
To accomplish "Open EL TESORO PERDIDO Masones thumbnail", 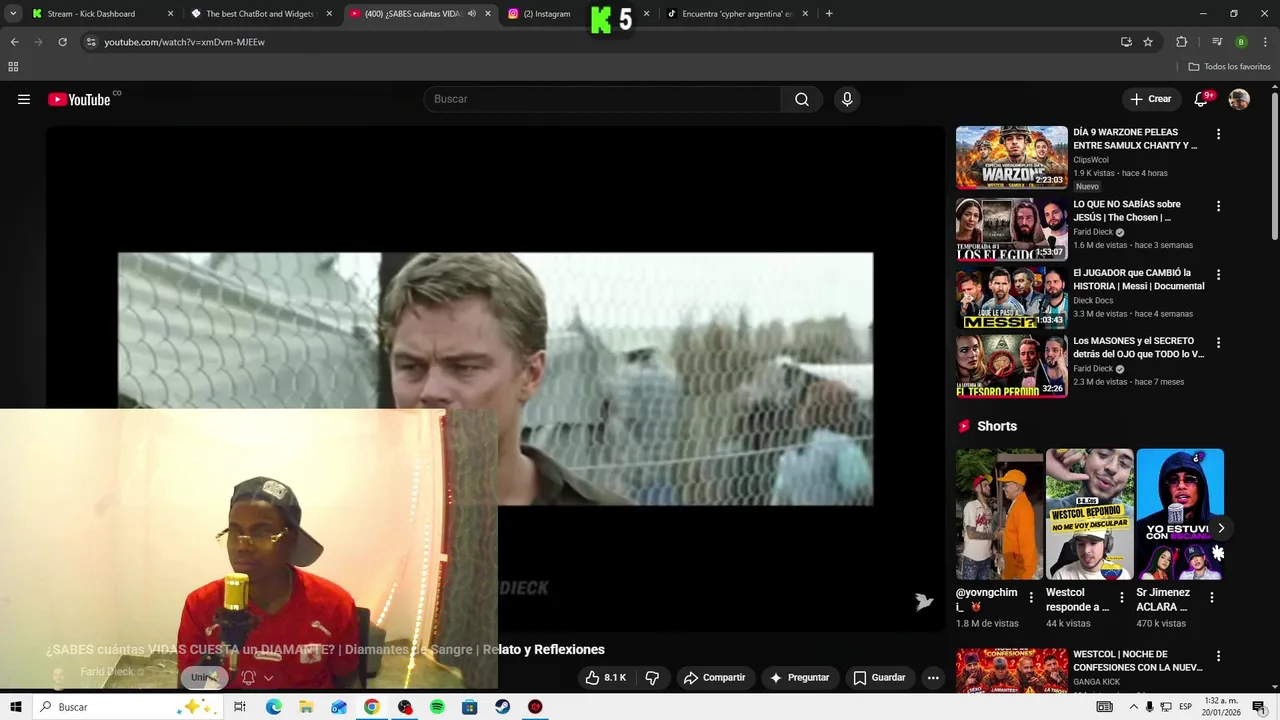I will click(1012, 366).
